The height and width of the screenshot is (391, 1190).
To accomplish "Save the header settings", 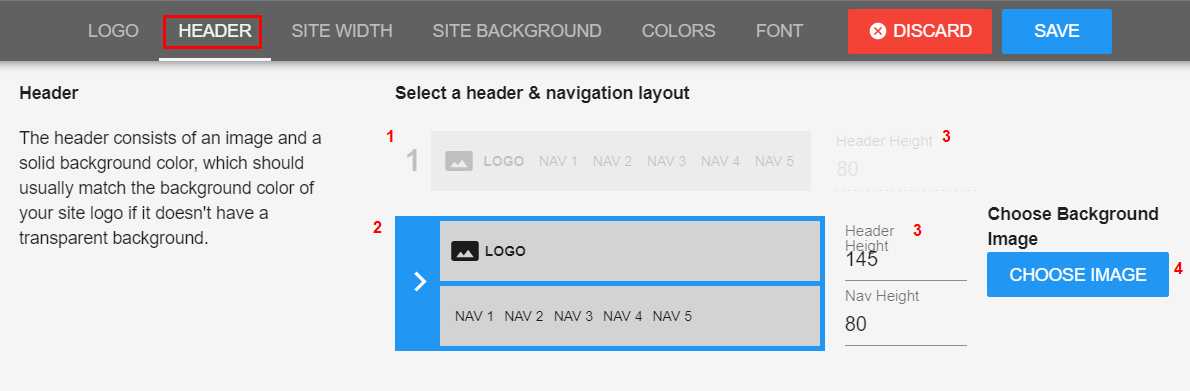I will (x=1056, y=31).
